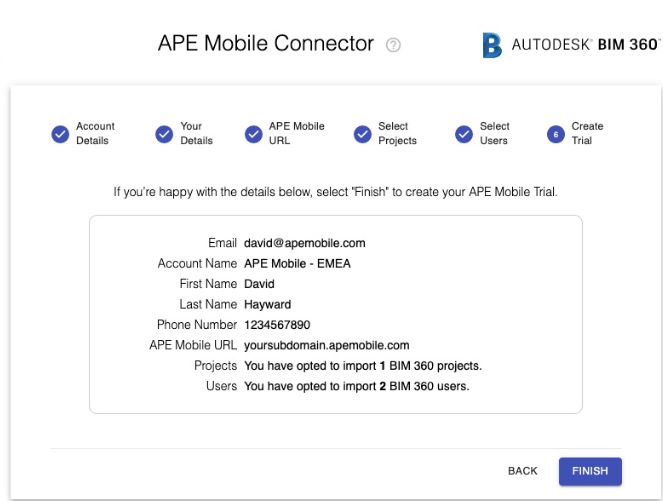Click the Back button
Image resolution: width=663 pixels, height=501 pixels.
point(523,471)
